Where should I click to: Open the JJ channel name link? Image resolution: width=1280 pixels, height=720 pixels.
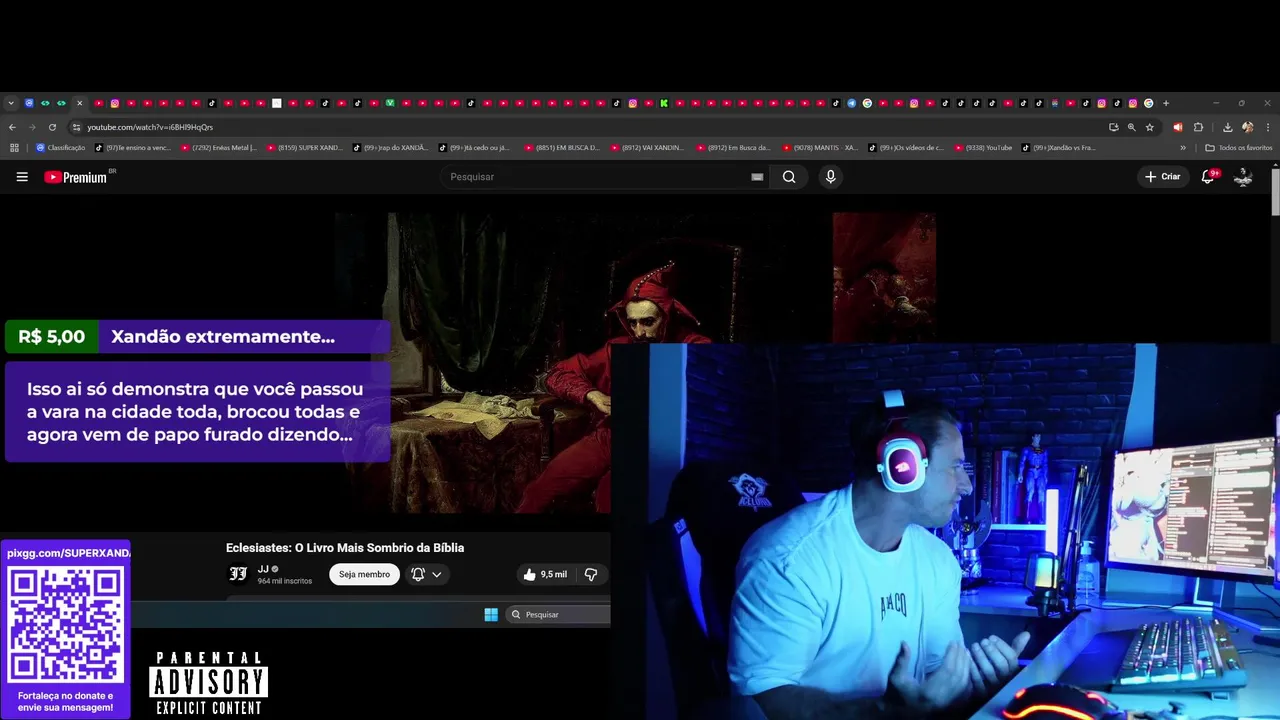263,569
